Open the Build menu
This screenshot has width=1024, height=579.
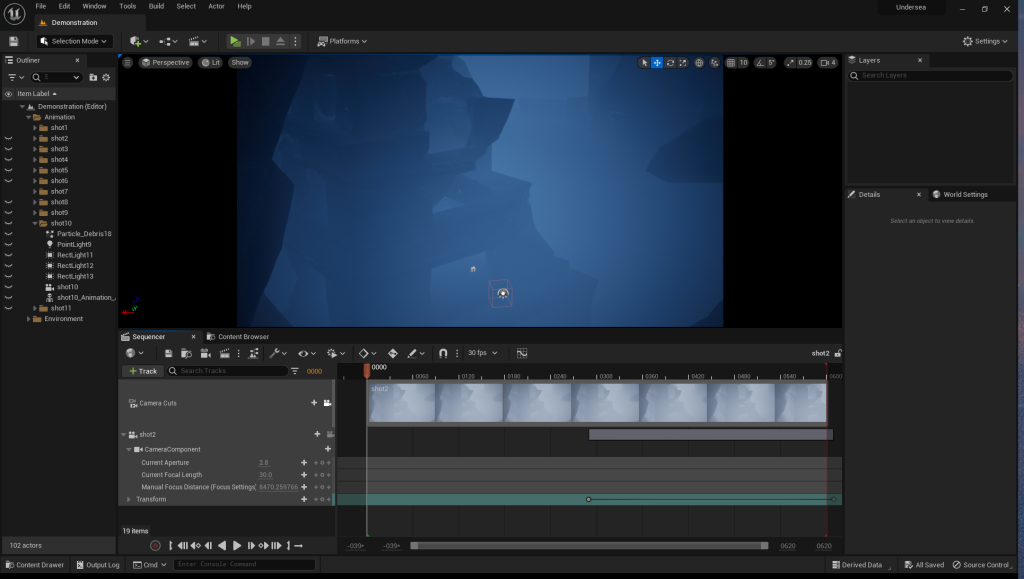(156, 6)
